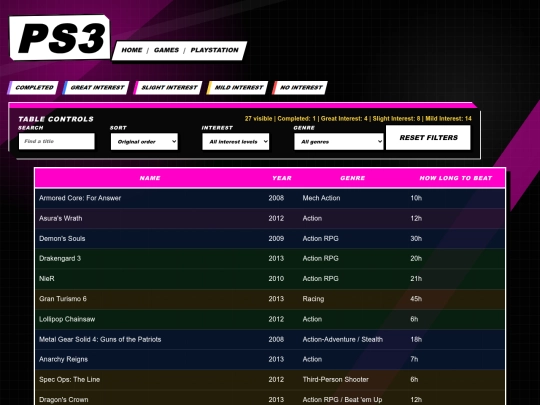The height and width of the screenshot is (405, 540).
Task: Open the All interest levels dropdown
Action: [x=236, y=142]
